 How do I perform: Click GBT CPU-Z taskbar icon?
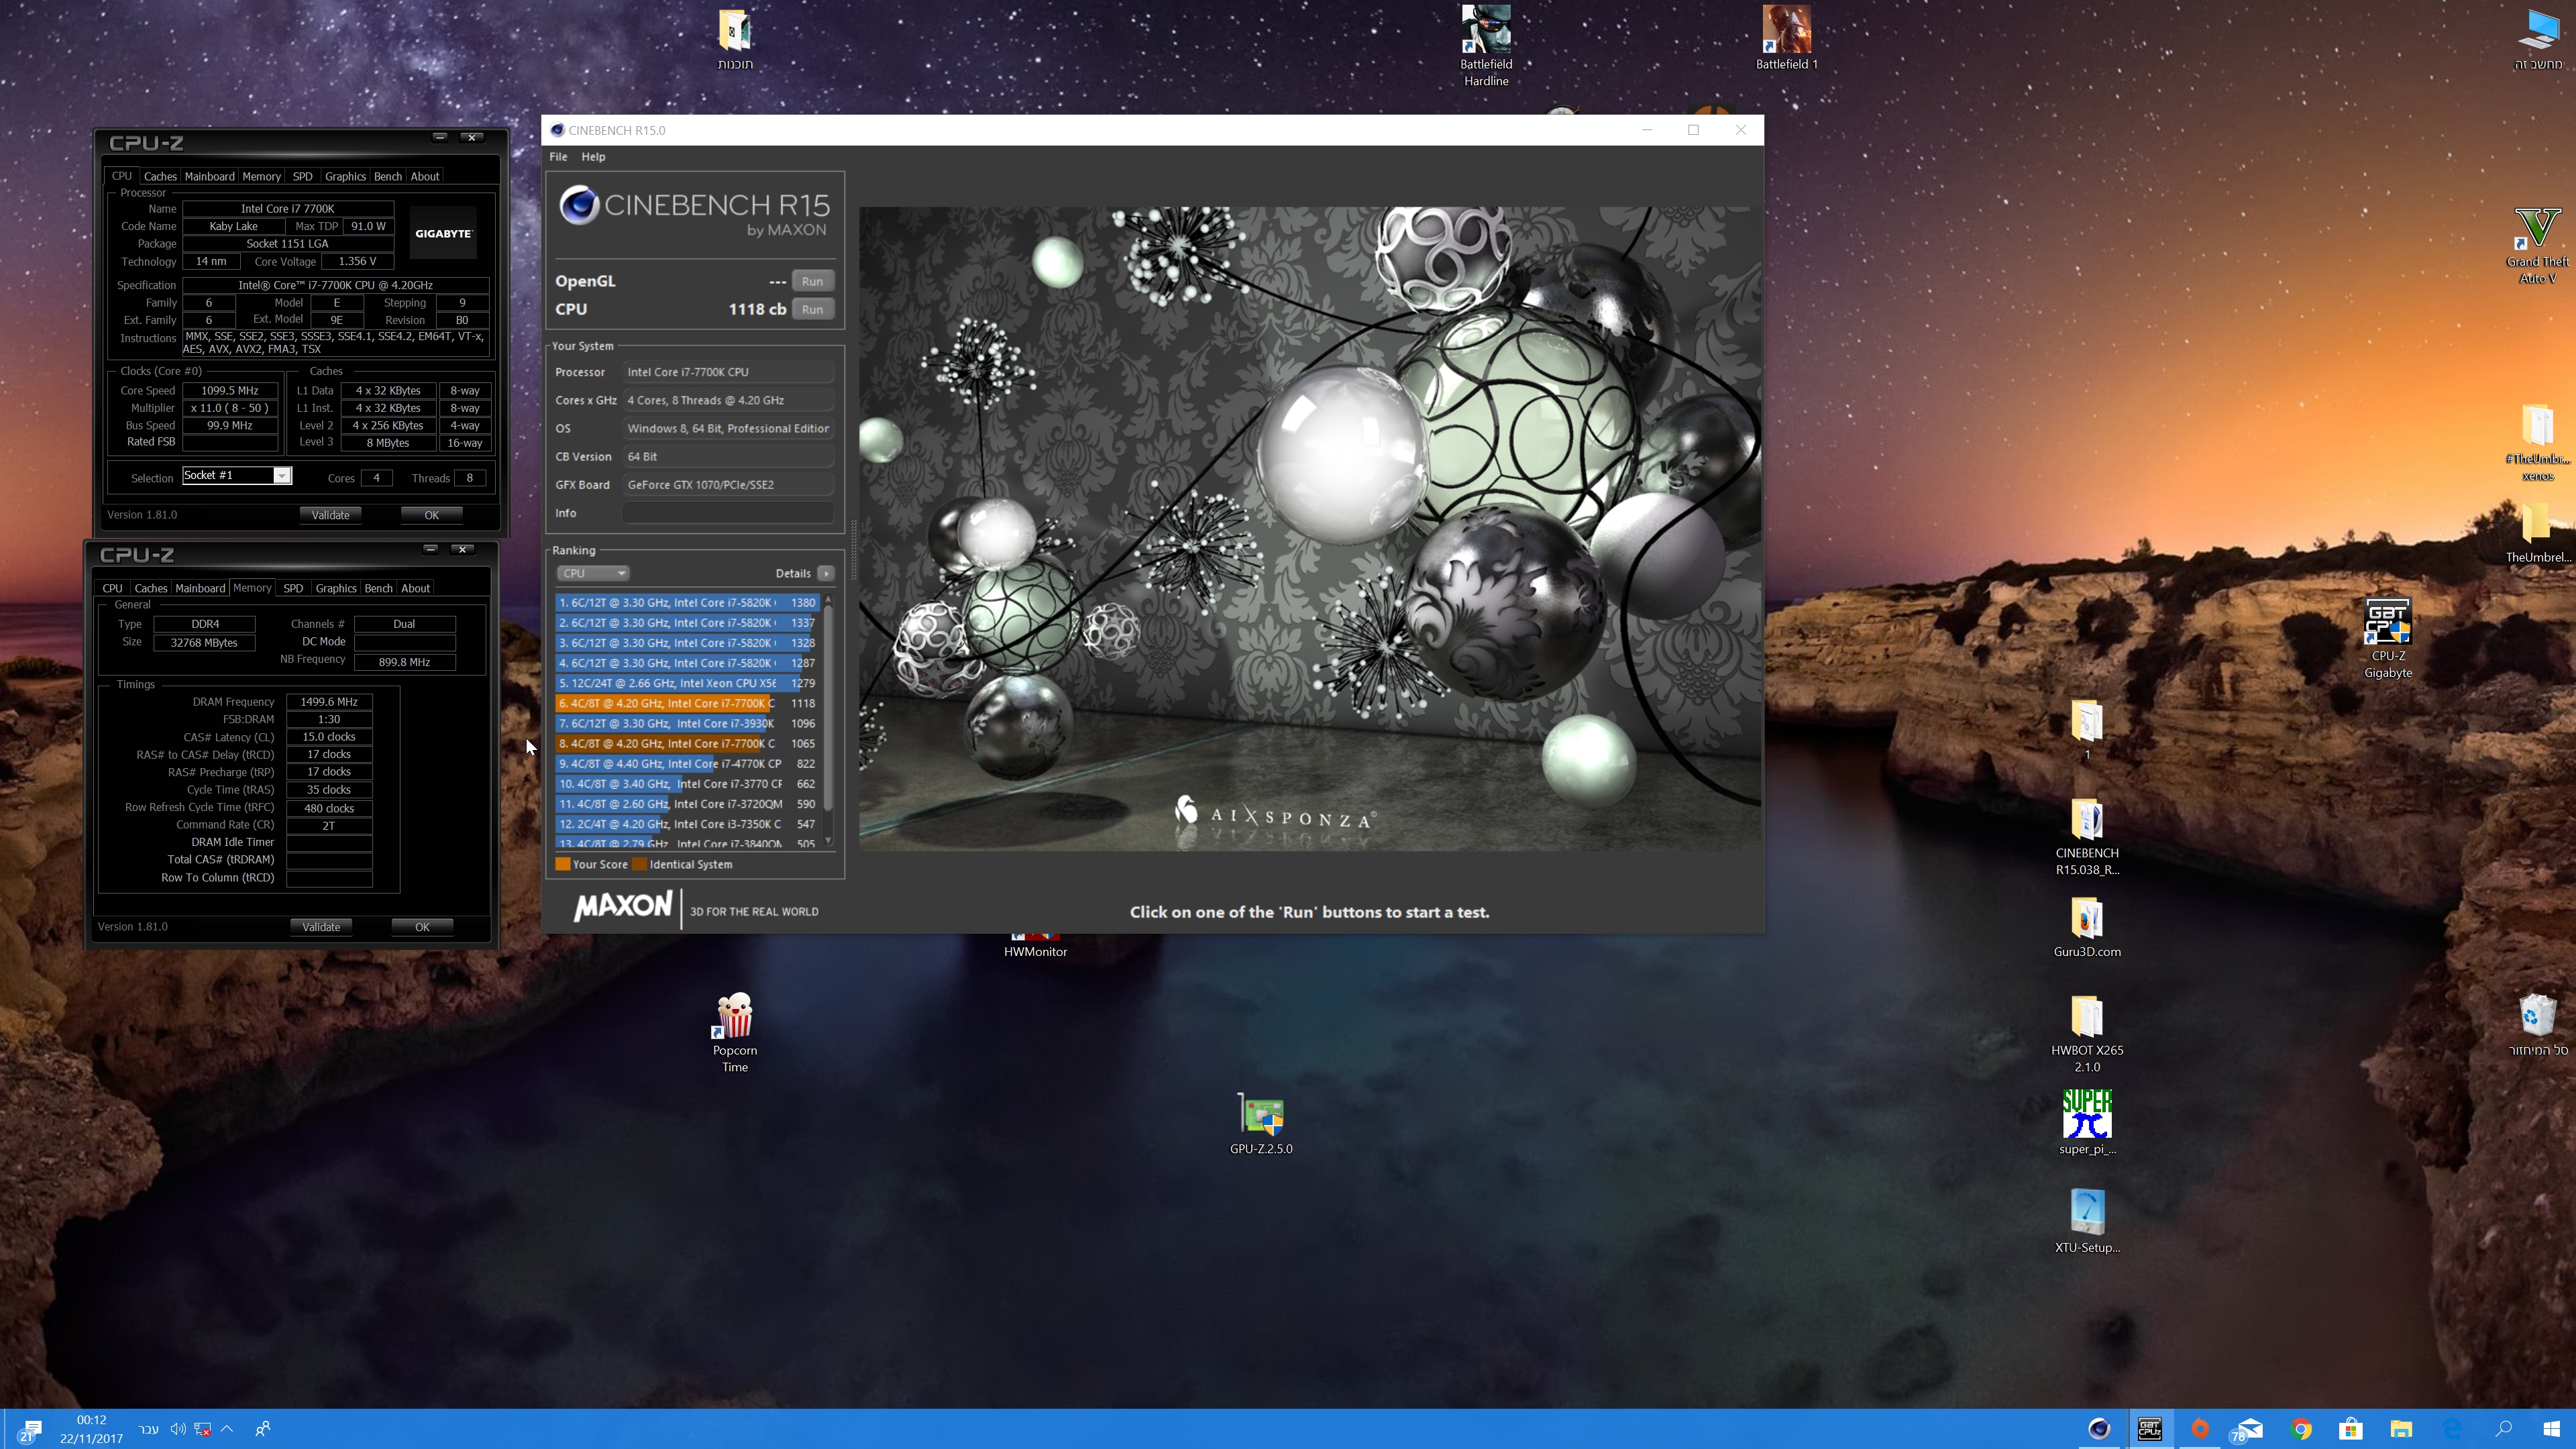(x=2150, y=1429)
